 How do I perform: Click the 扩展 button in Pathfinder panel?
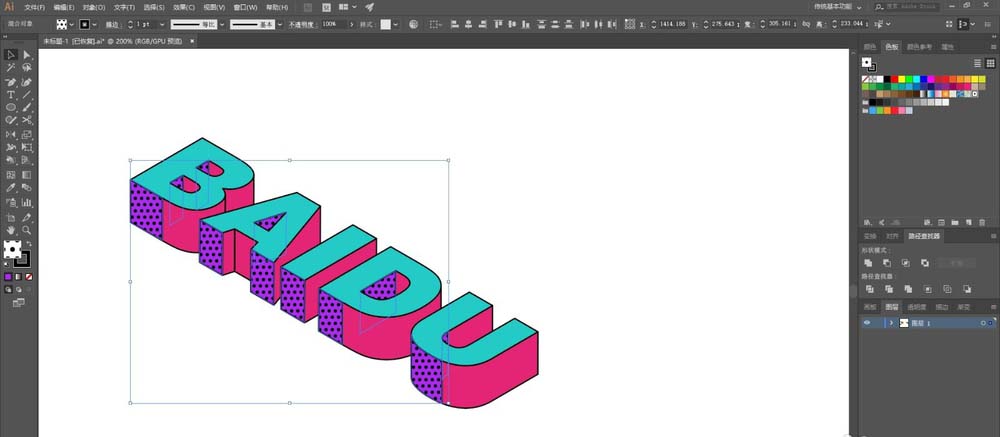[x=955, y=263]
